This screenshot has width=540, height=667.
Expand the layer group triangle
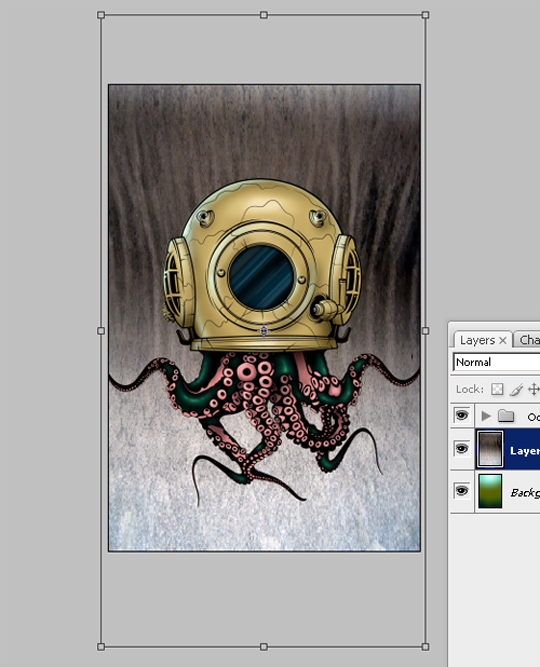pos(486,416)
